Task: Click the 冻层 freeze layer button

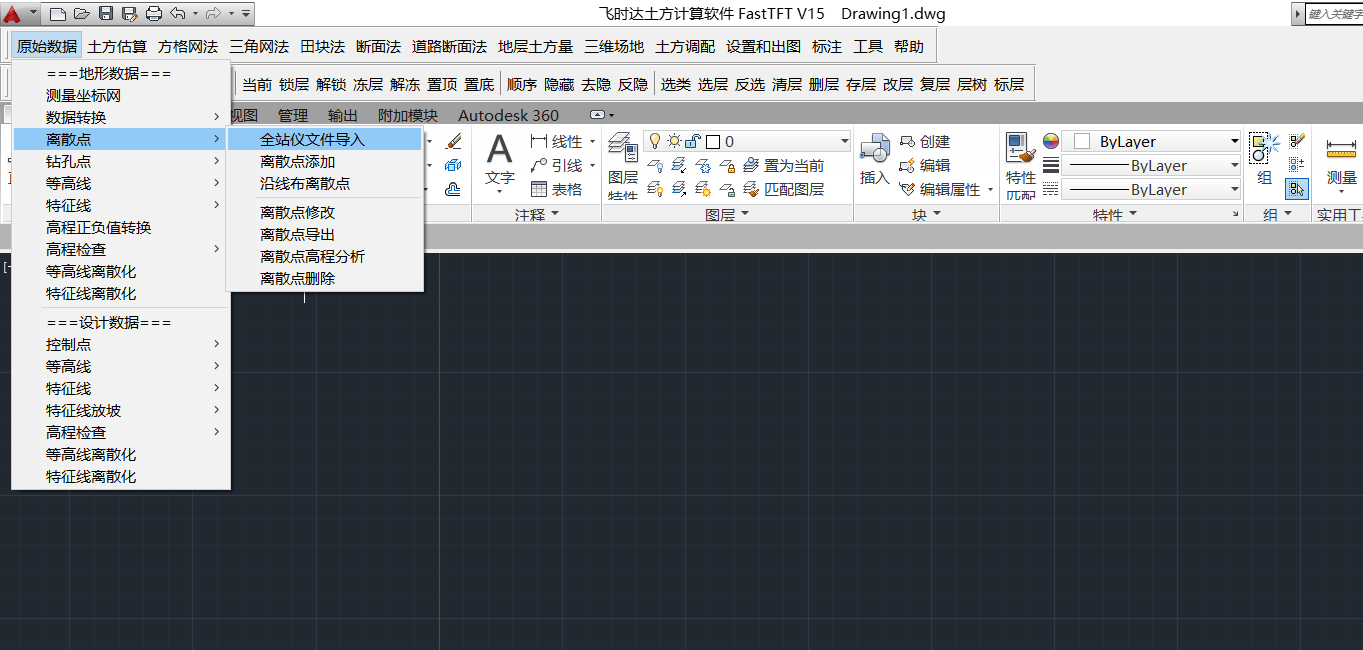Action: point(368,85)
